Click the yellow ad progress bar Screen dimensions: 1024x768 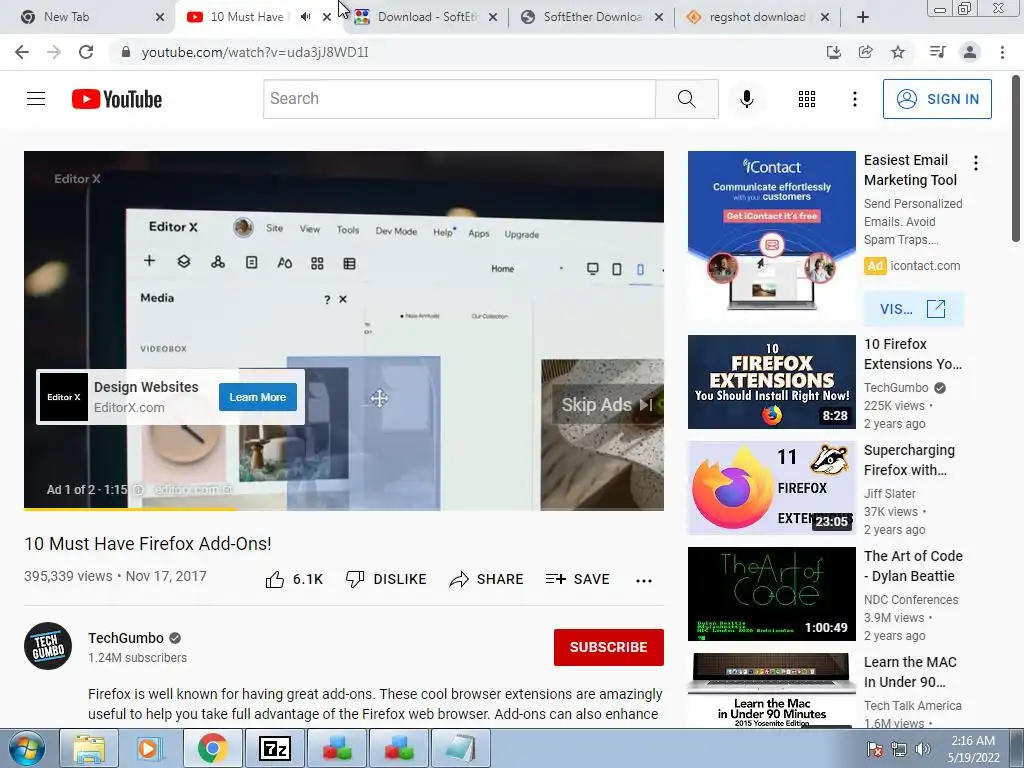tap(129, 509)
